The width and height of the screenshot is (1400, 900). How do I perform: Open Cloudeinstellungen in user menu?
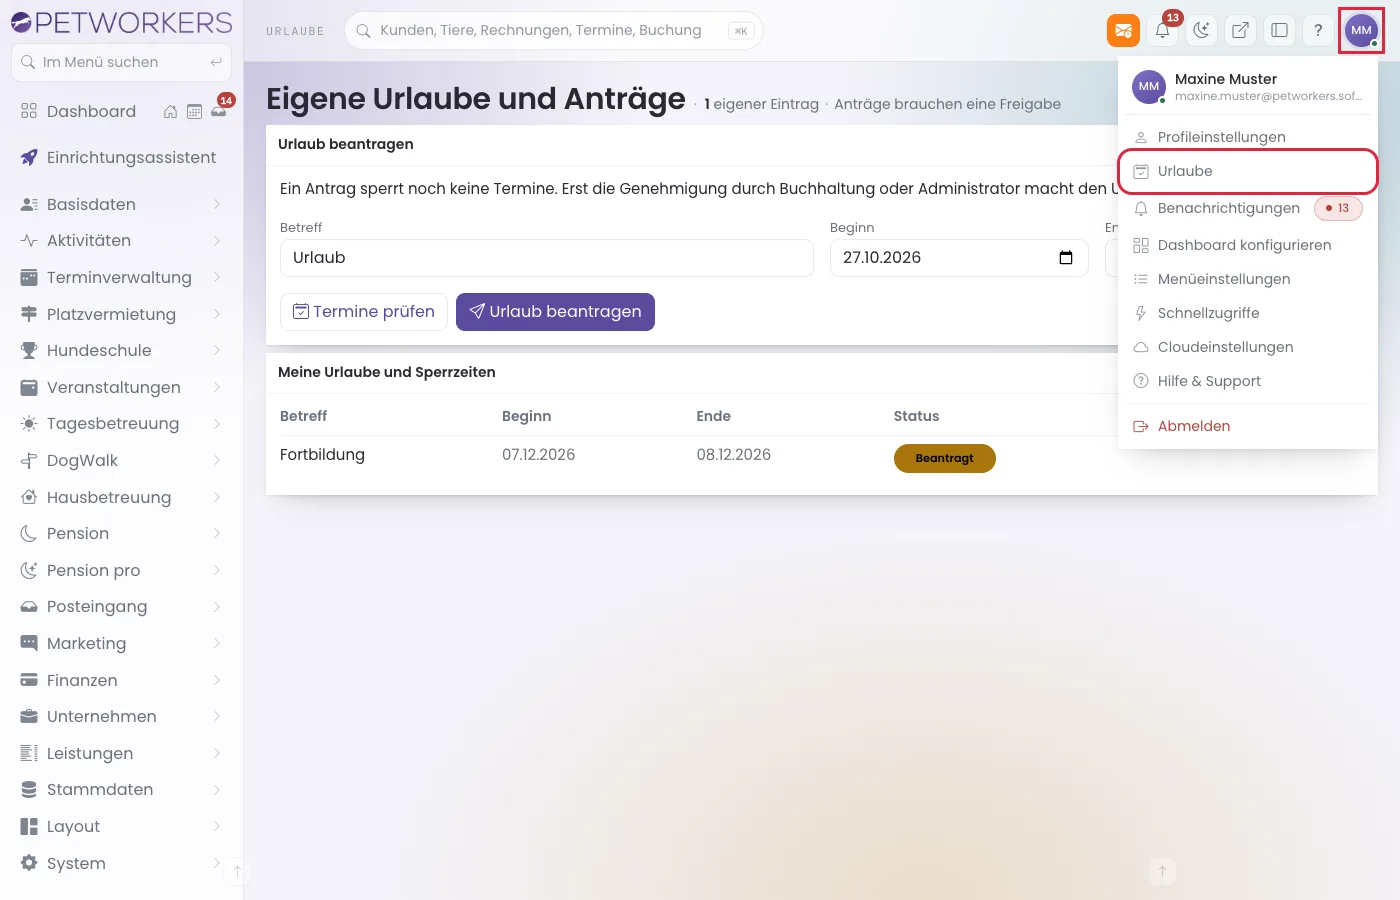click(1248, 347)
